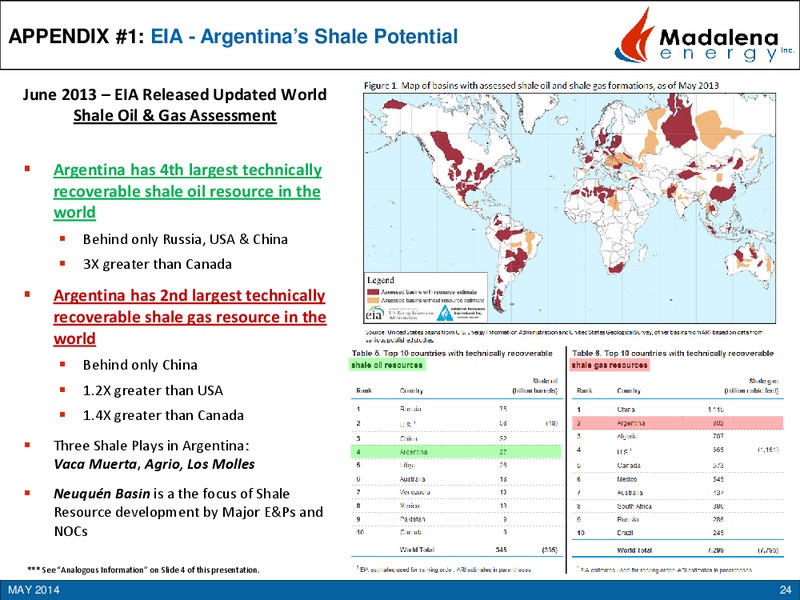Screen dimensions: 800x600
Task: Click 'Vaca Muerta, Agrio, Los Molles' text
Action: pos(154,464)
